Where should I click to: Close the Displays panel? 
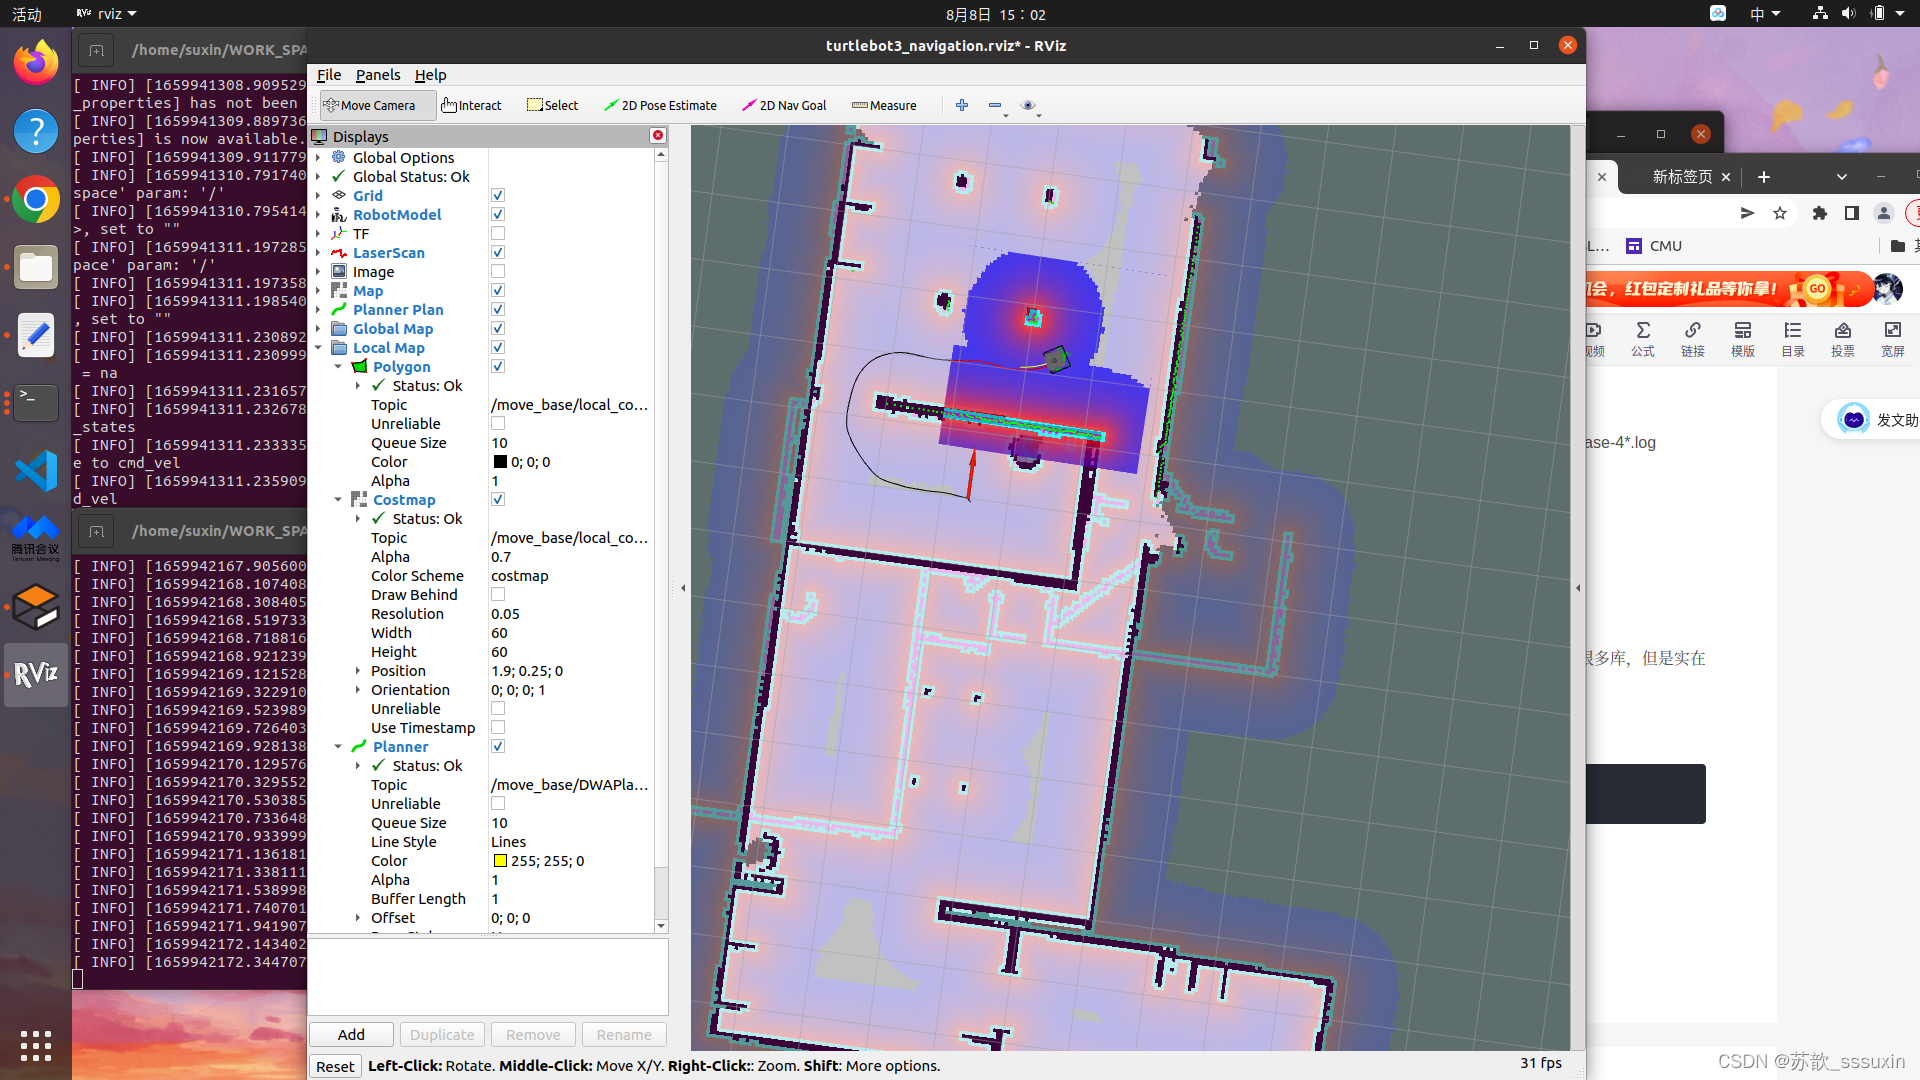pos(658,135)
